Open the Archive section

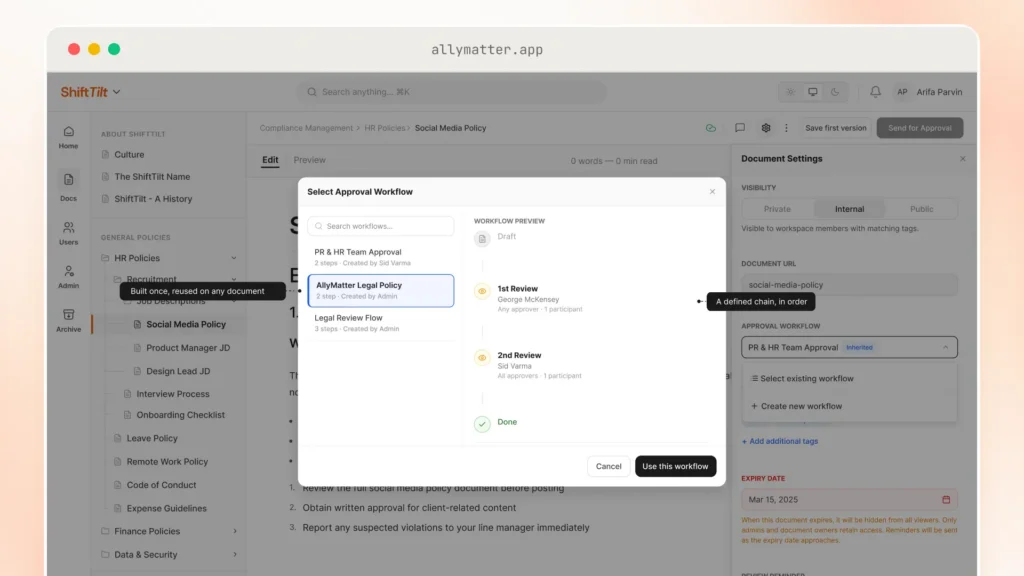tap(68, 321)
